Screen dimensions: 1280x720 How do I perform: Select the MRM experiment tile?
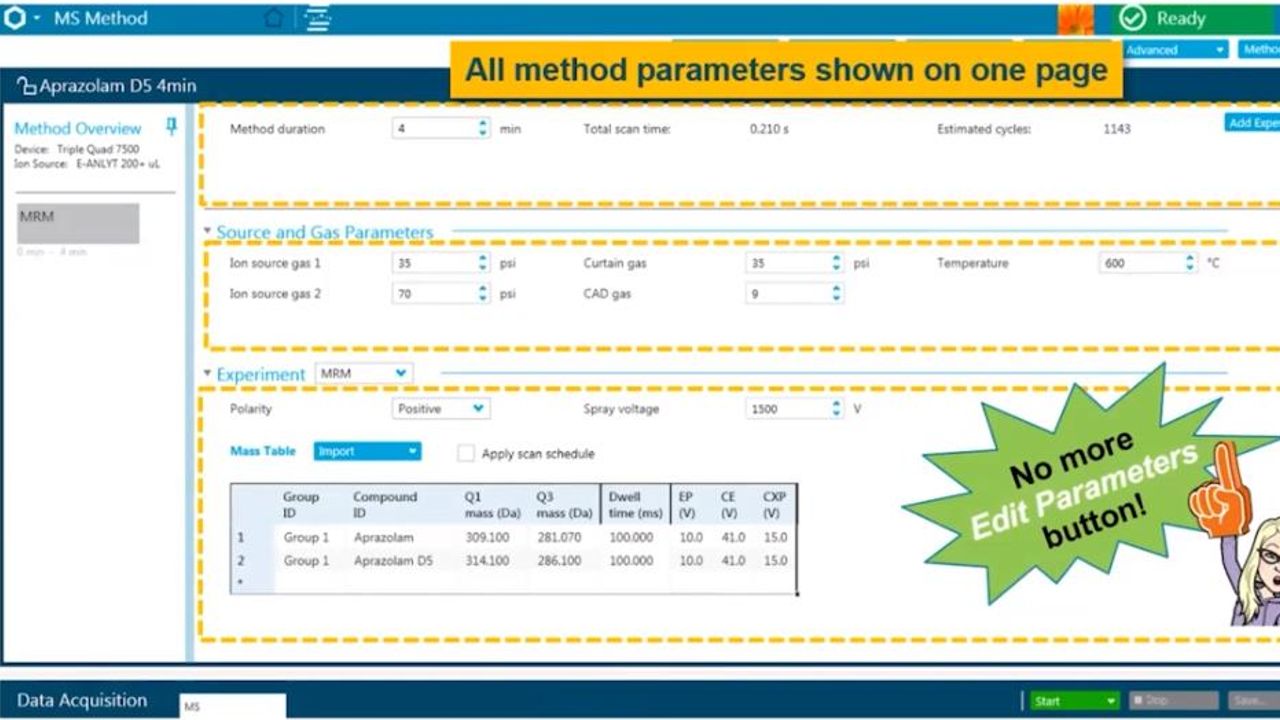78,223
